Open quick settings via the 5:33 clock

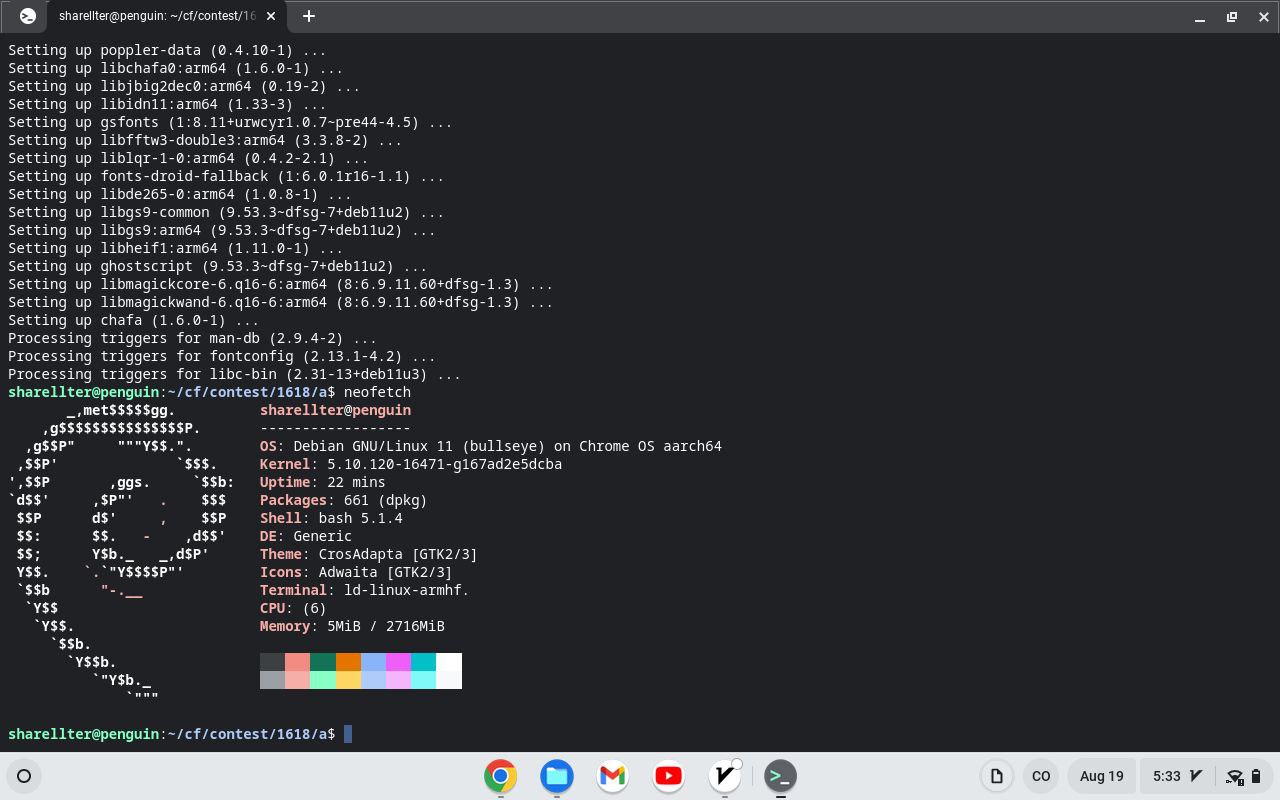[1166, 776]
